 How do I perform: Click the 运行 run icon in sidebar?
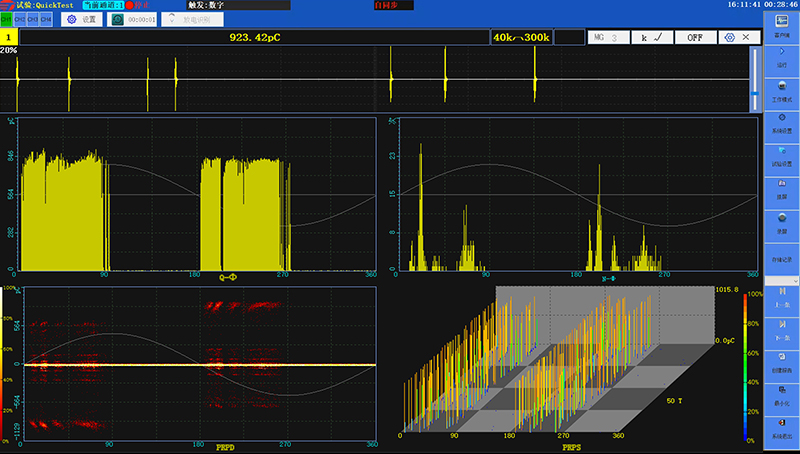(x=781, y=55)
